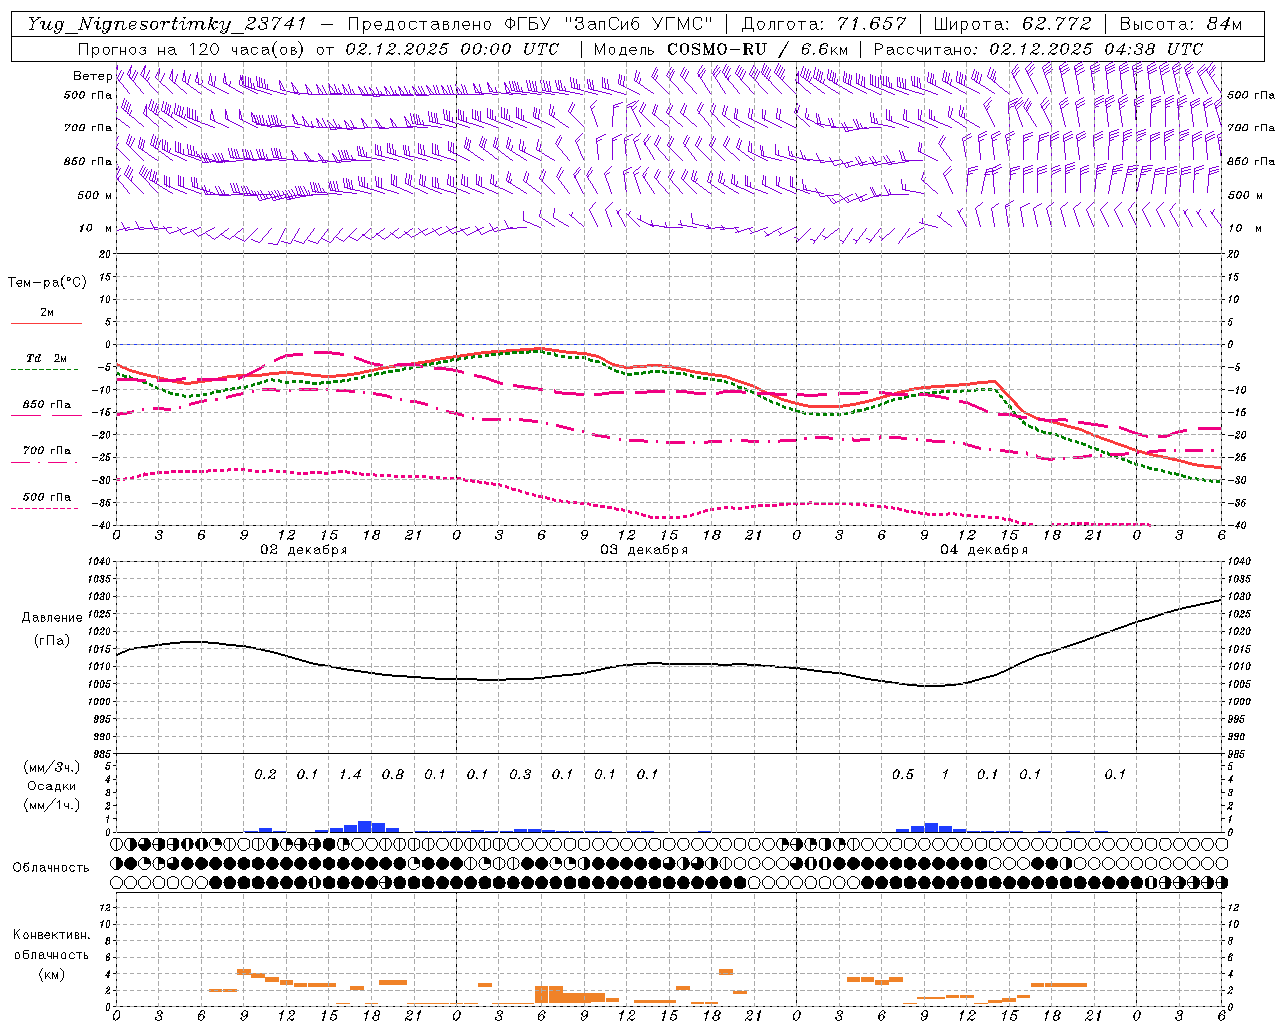1280x1024 pixels.
Task: Click the 04 декабря date label
Action: coord(984,550)
